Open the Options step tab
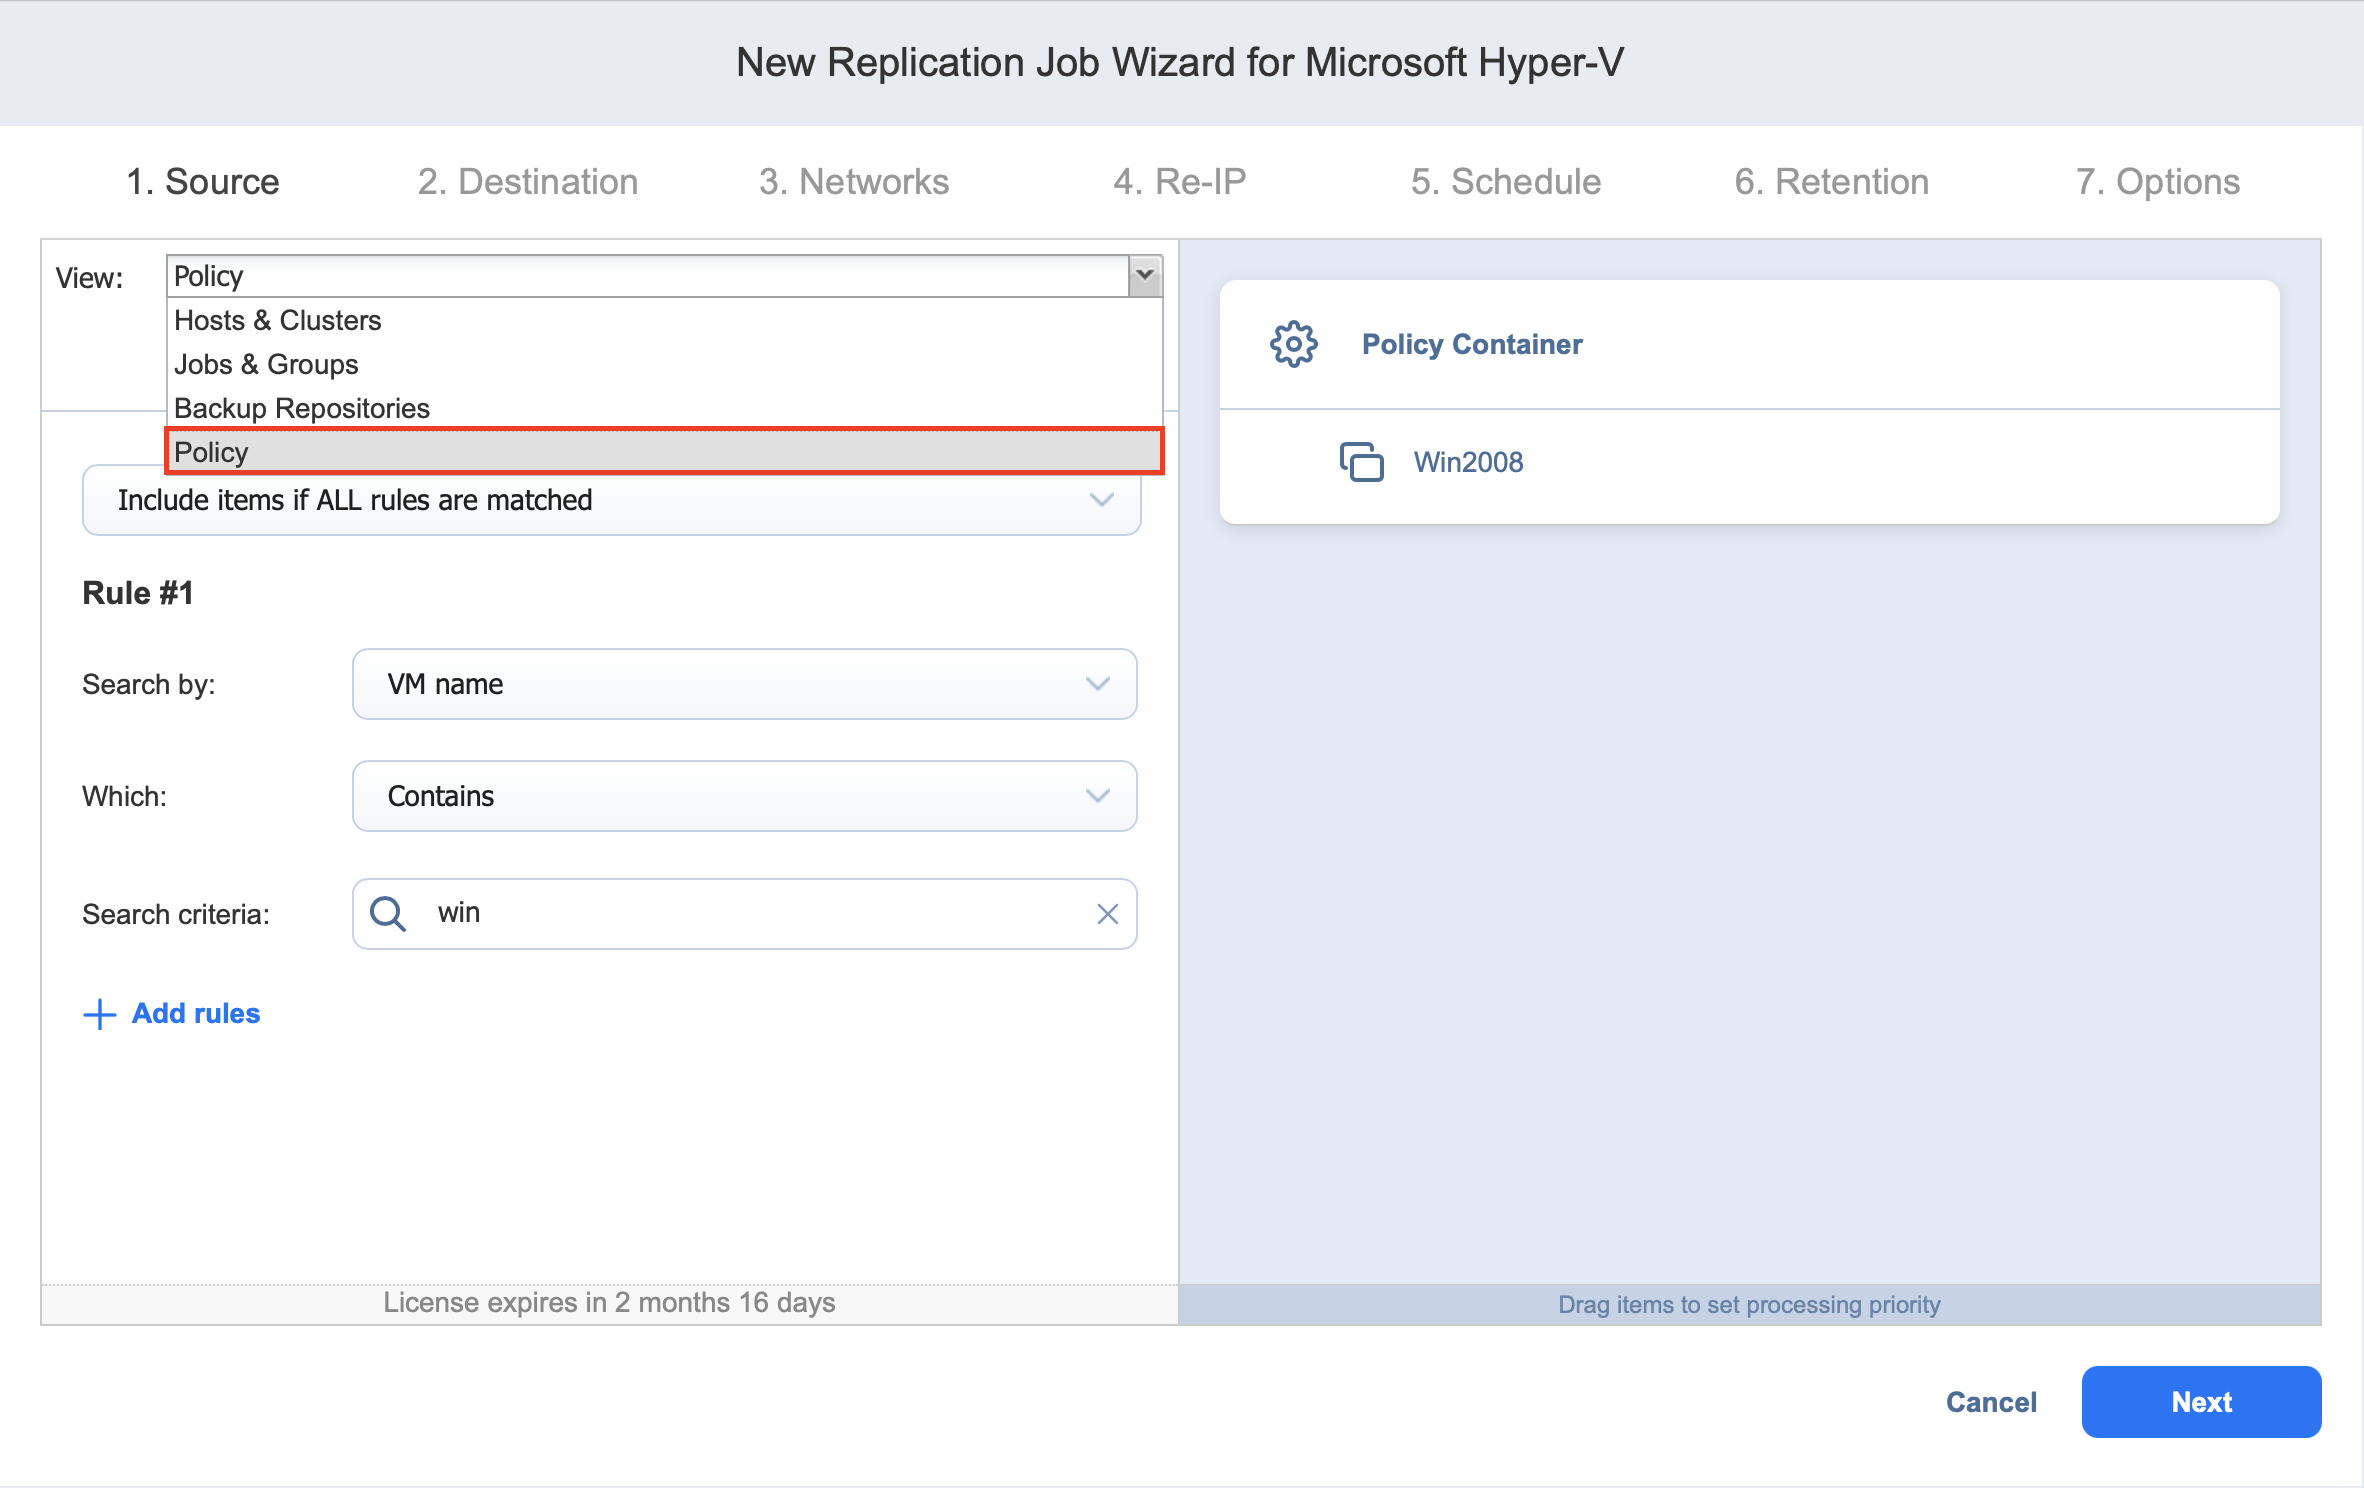 coord(2157,182)
